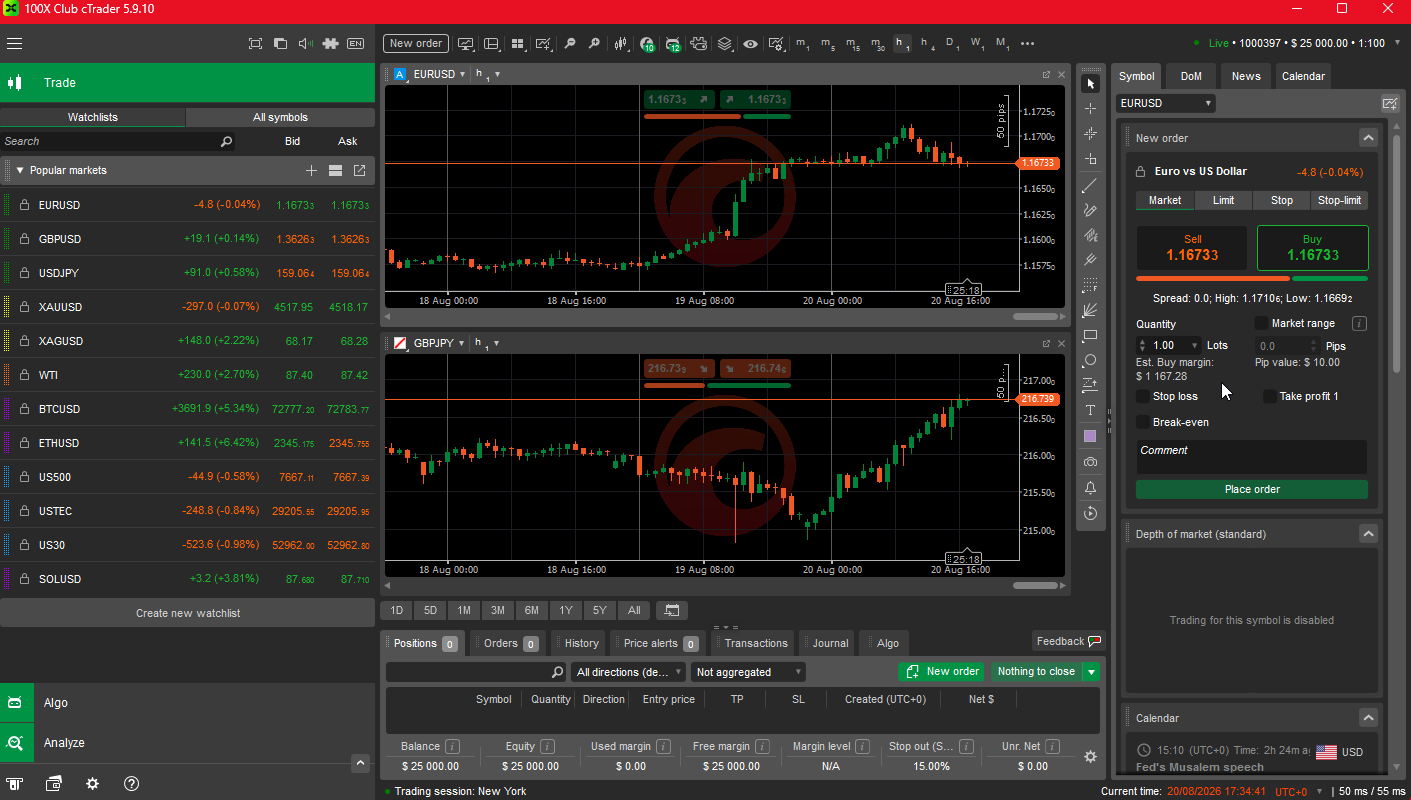Select the text T drawing tool
1411x800 pixels.
1090,410
